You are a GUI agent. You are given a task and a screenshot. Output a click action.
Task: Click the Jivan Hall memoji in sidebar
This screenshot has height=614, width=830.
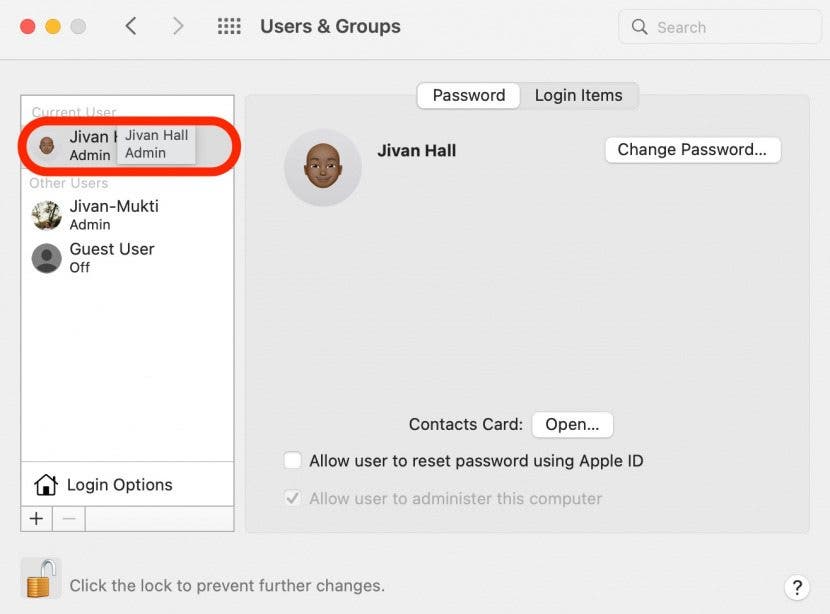click(47, 146)
